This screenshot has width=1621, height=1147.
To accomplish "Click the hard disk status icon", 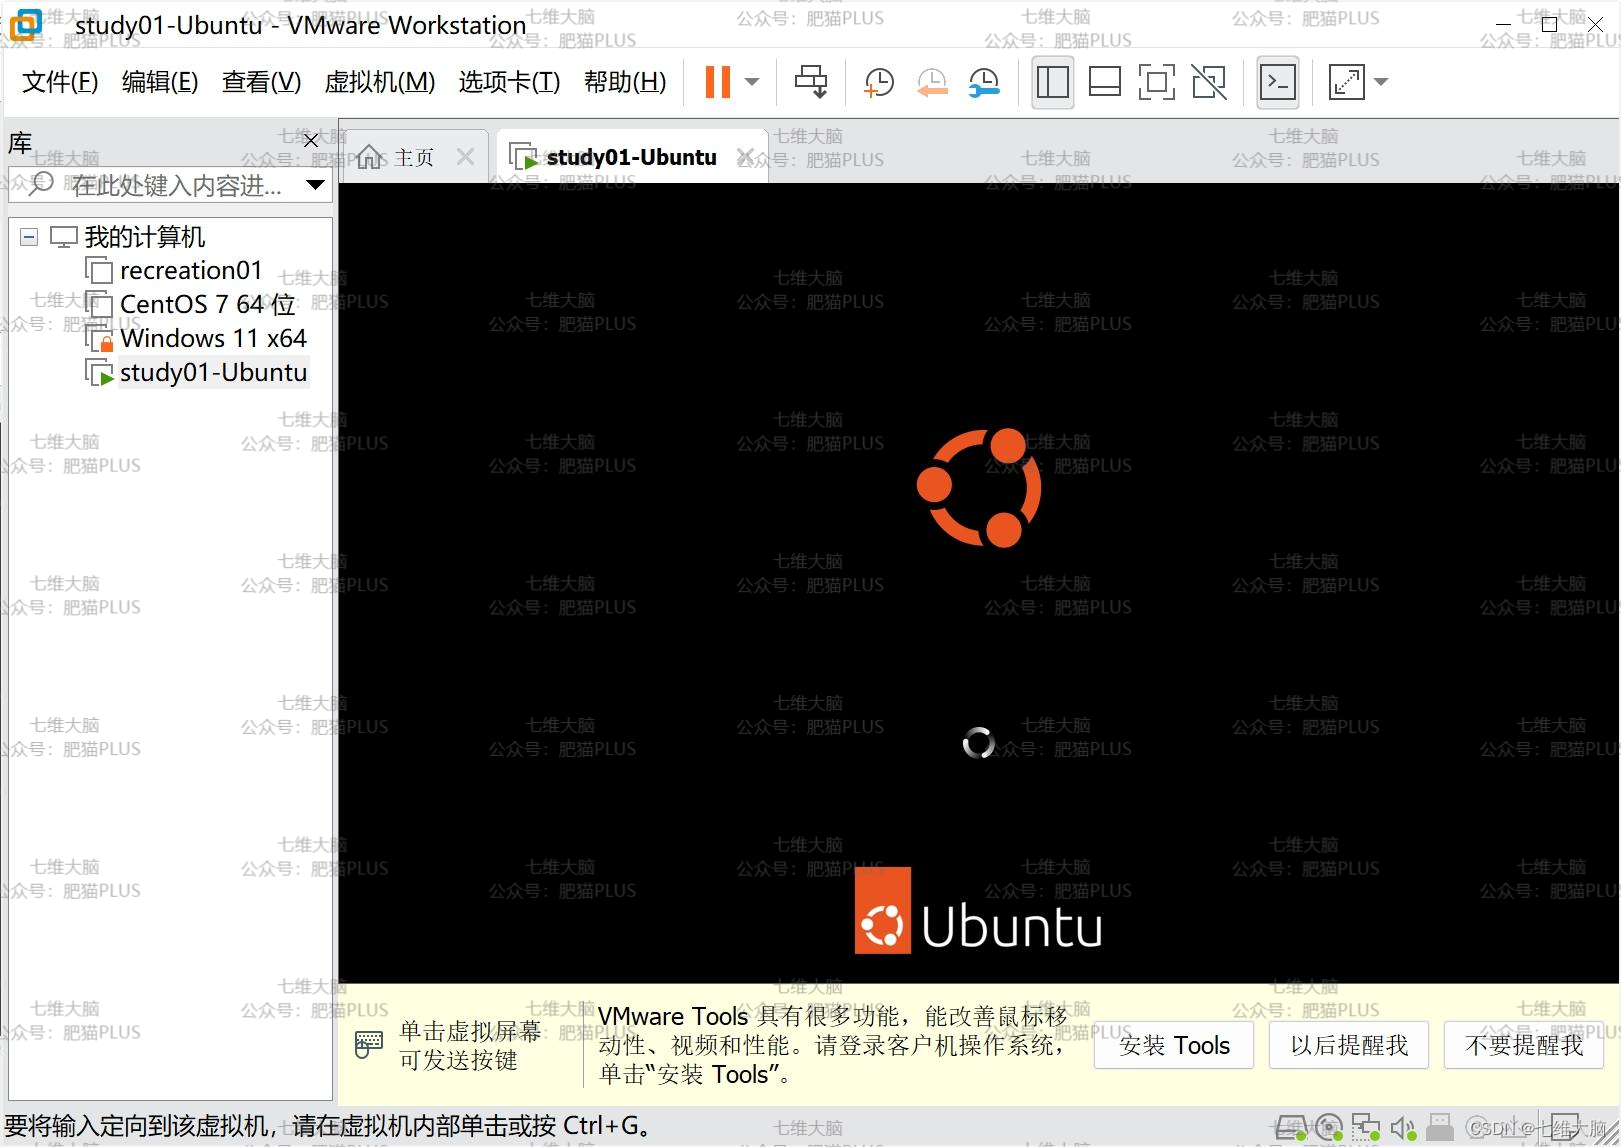I will click(1291, 1128).
